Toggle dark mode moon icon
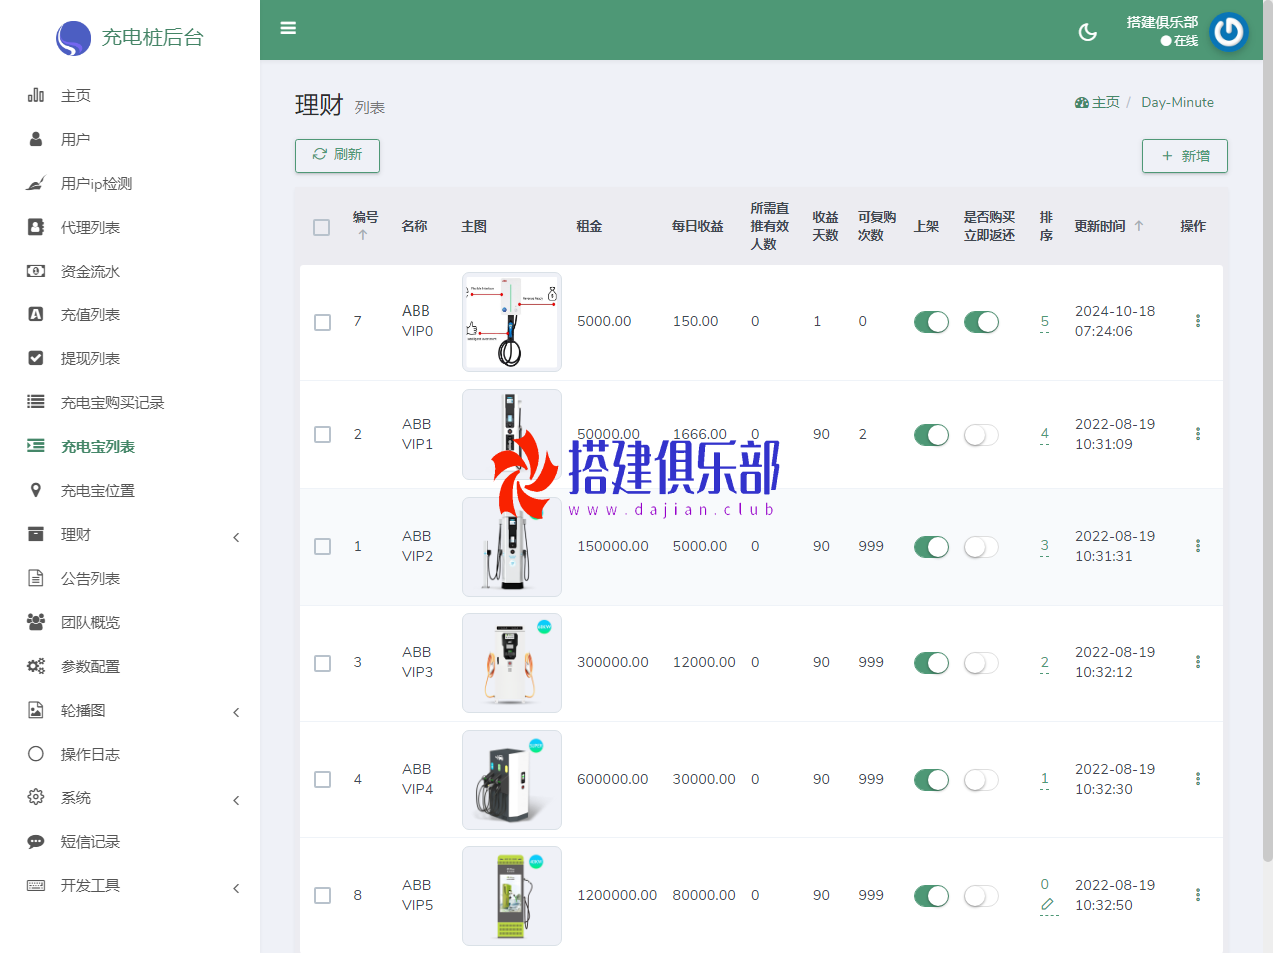The width and height of the screenshot is (1273, 953). pyautogui.click(x=1088, y=32)
